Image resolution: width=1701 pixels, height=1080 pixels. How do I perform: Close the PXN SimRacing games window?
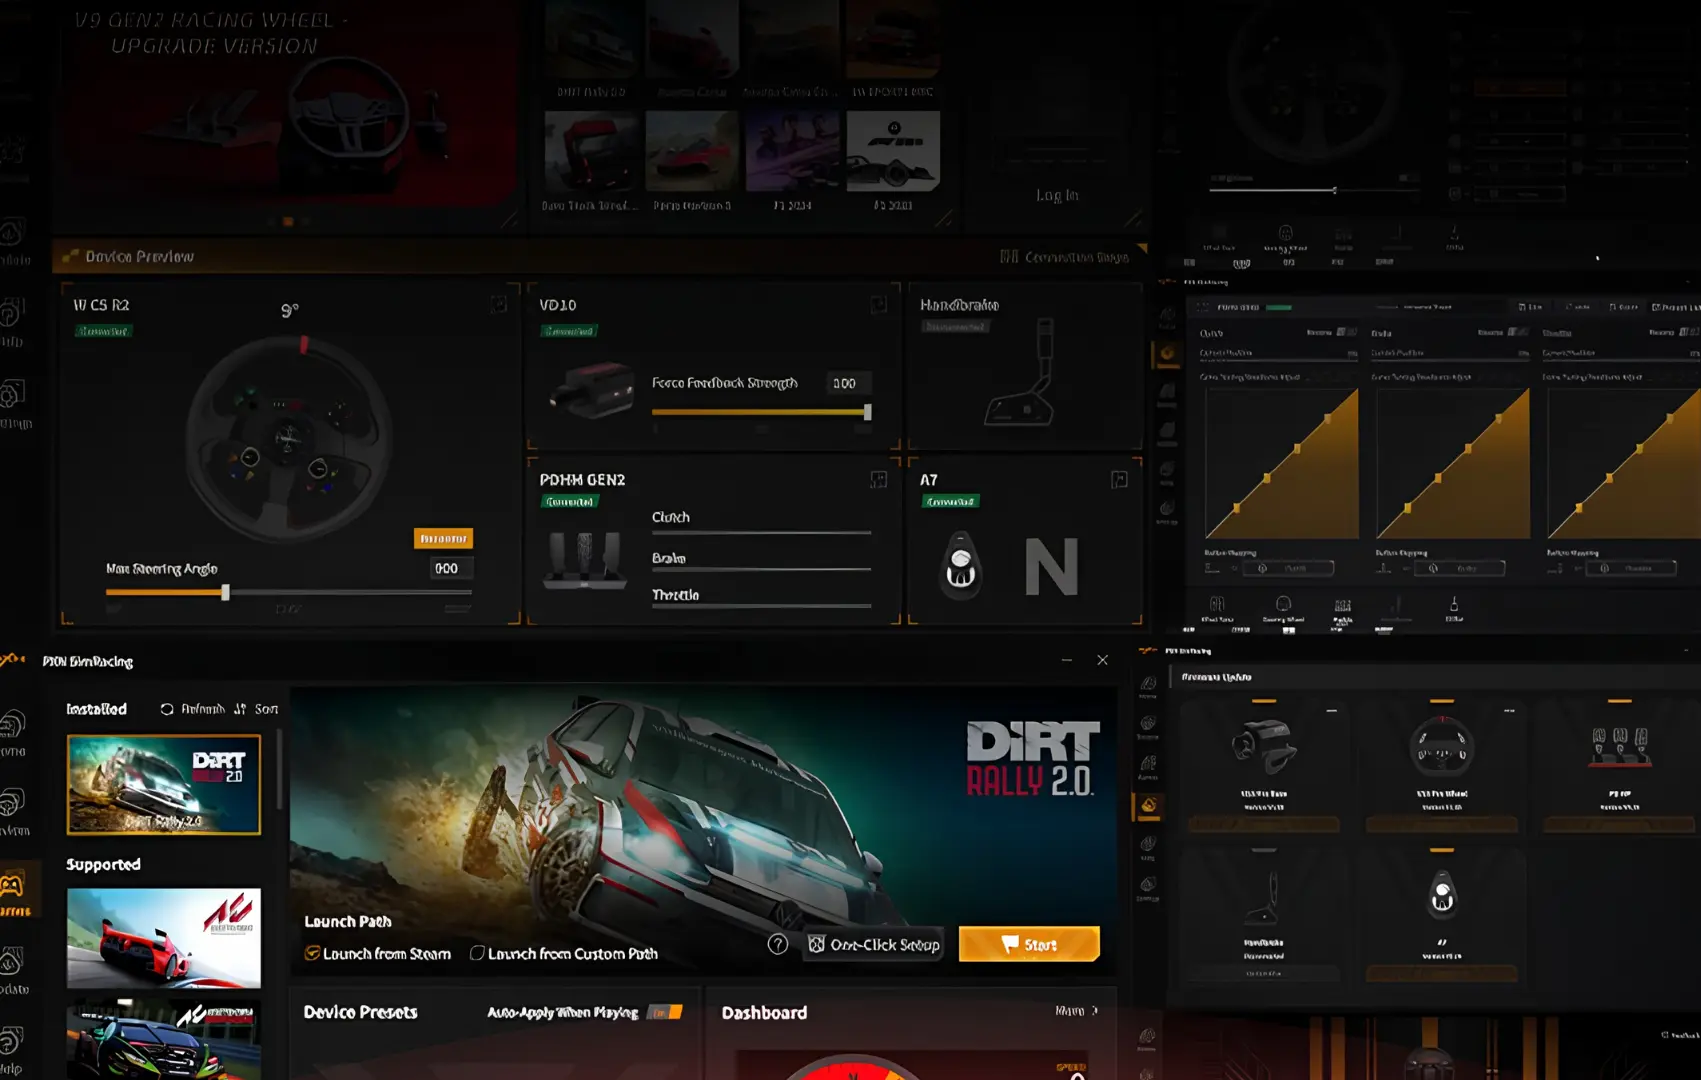pos(1102,660)
